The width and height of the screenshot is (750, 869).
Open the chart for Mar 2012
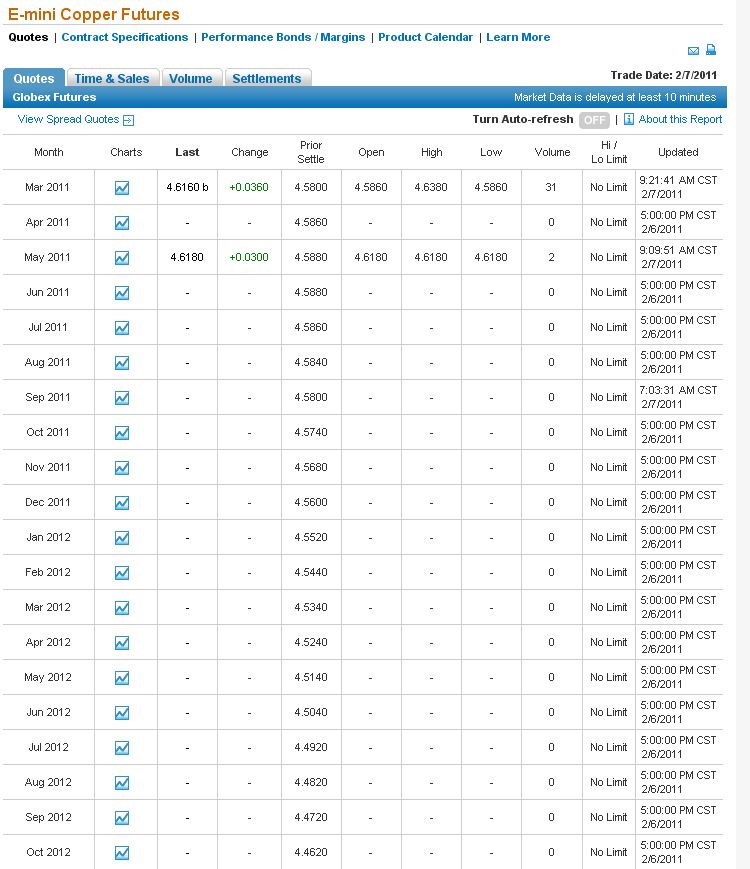coord(122,607)
